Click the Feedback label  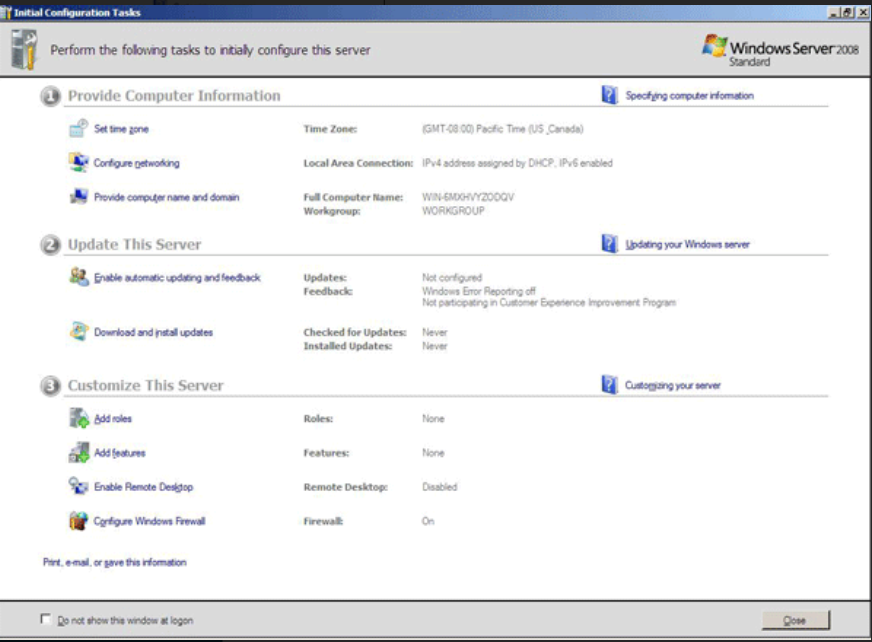[328, 291]
